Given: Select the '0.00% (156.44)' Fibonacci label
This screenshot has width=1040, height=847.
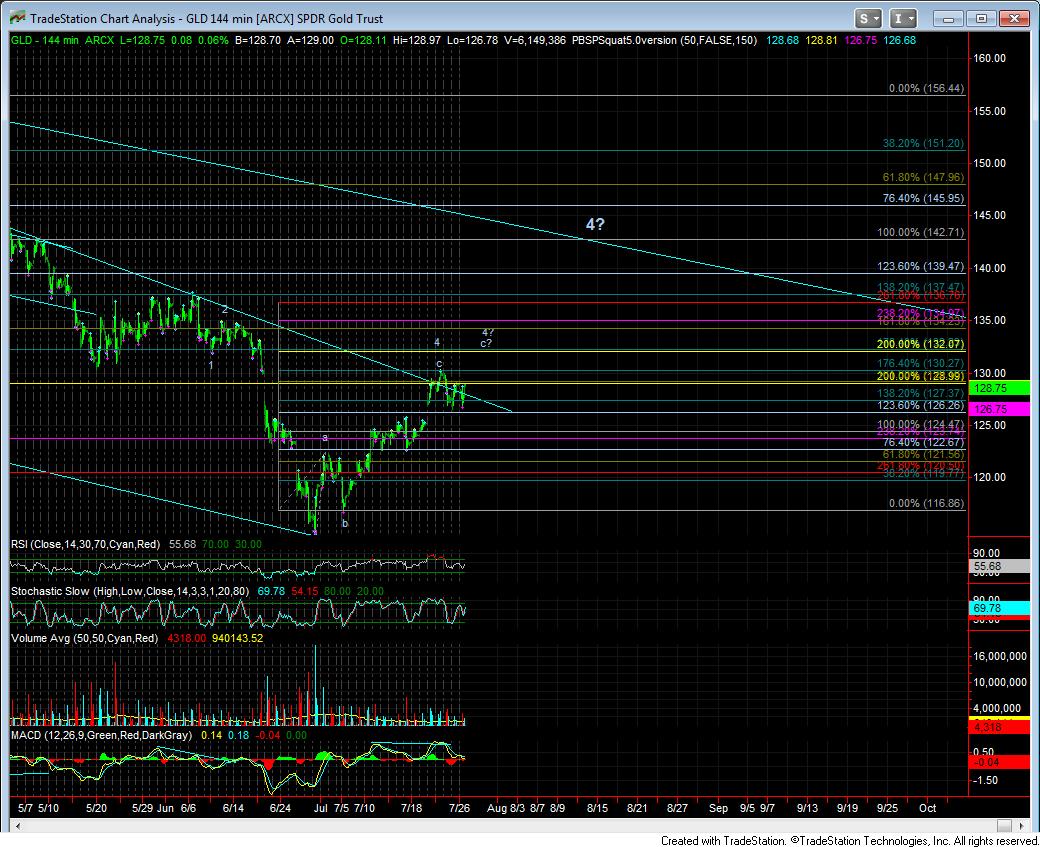Looking at the screenshot, I should tap(927, 88).
